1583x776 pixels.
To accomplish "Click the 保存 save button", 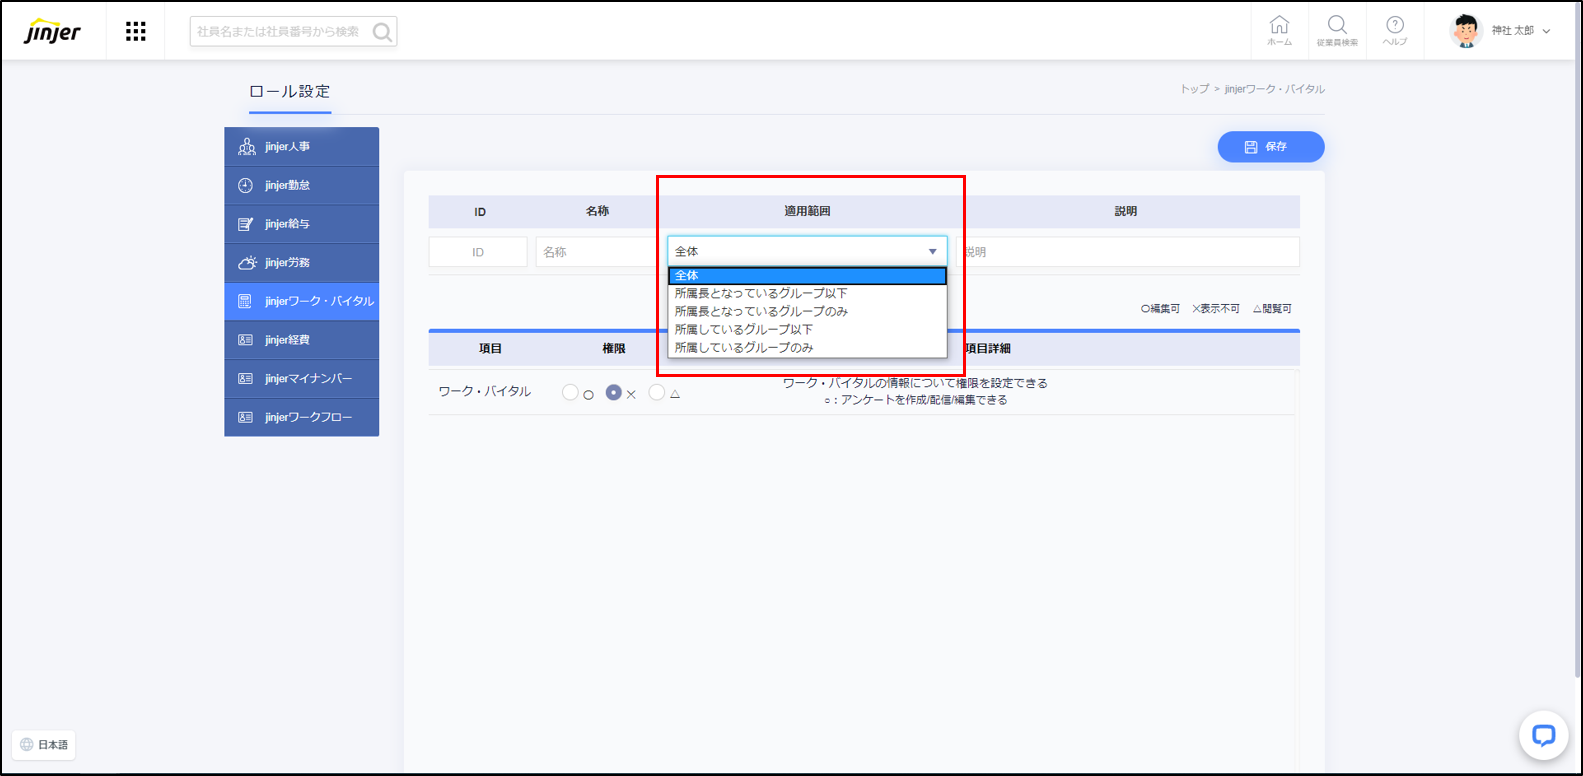I will (x=1270, y=147).
